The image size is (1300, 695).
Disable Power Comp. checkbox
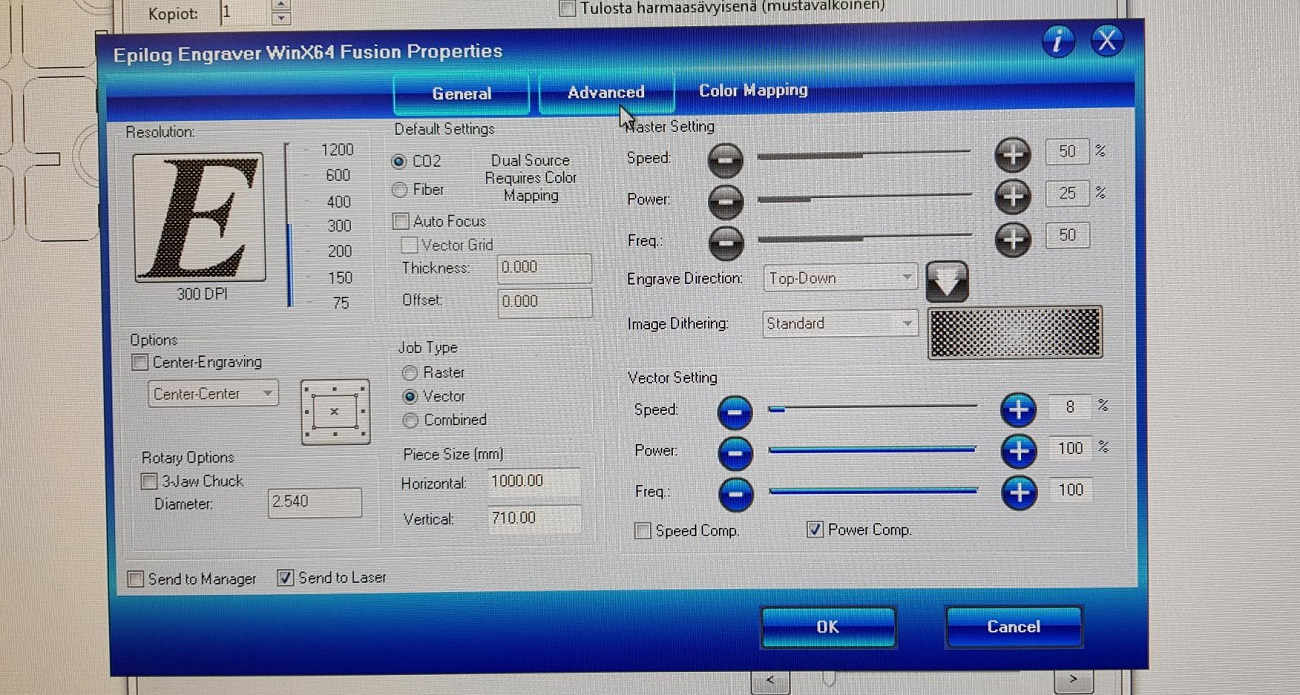click(815, 530)
